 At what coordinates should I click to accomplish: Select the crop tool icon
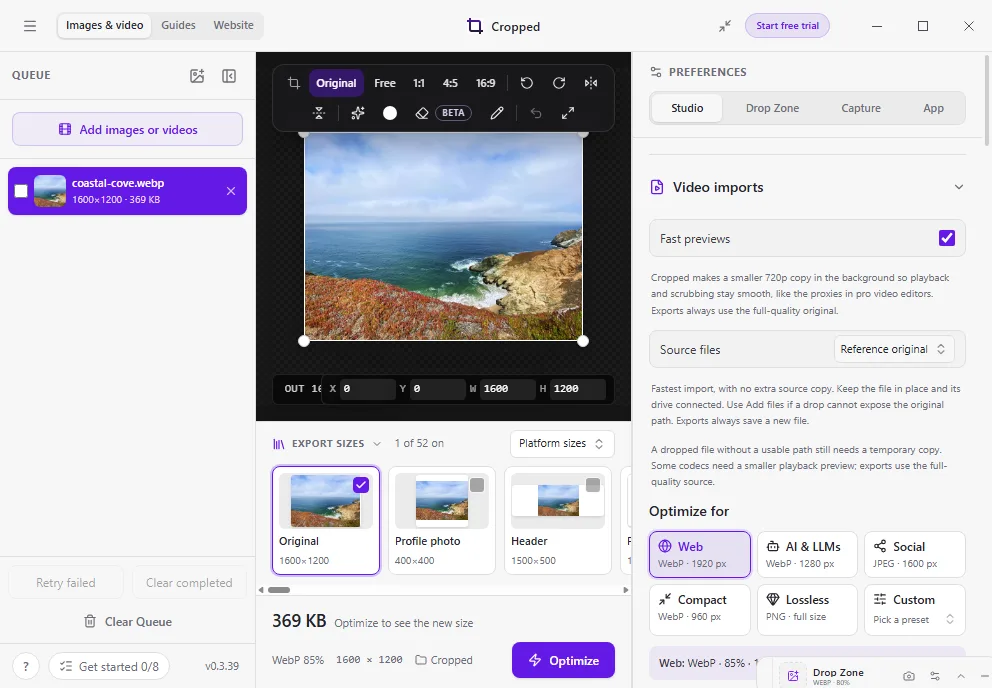click(x=294, y=83)
